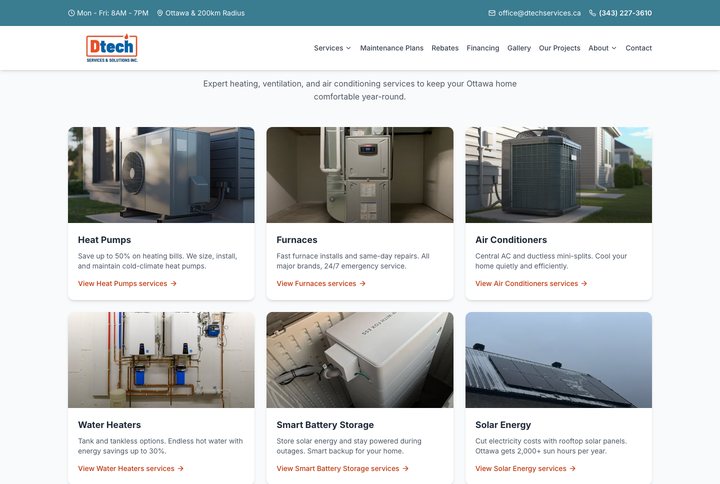Click the arrow after View Heat Pumps services
The height and width of the screenshot is (484, 720).
pyautogui.click(x=174, y=284)
